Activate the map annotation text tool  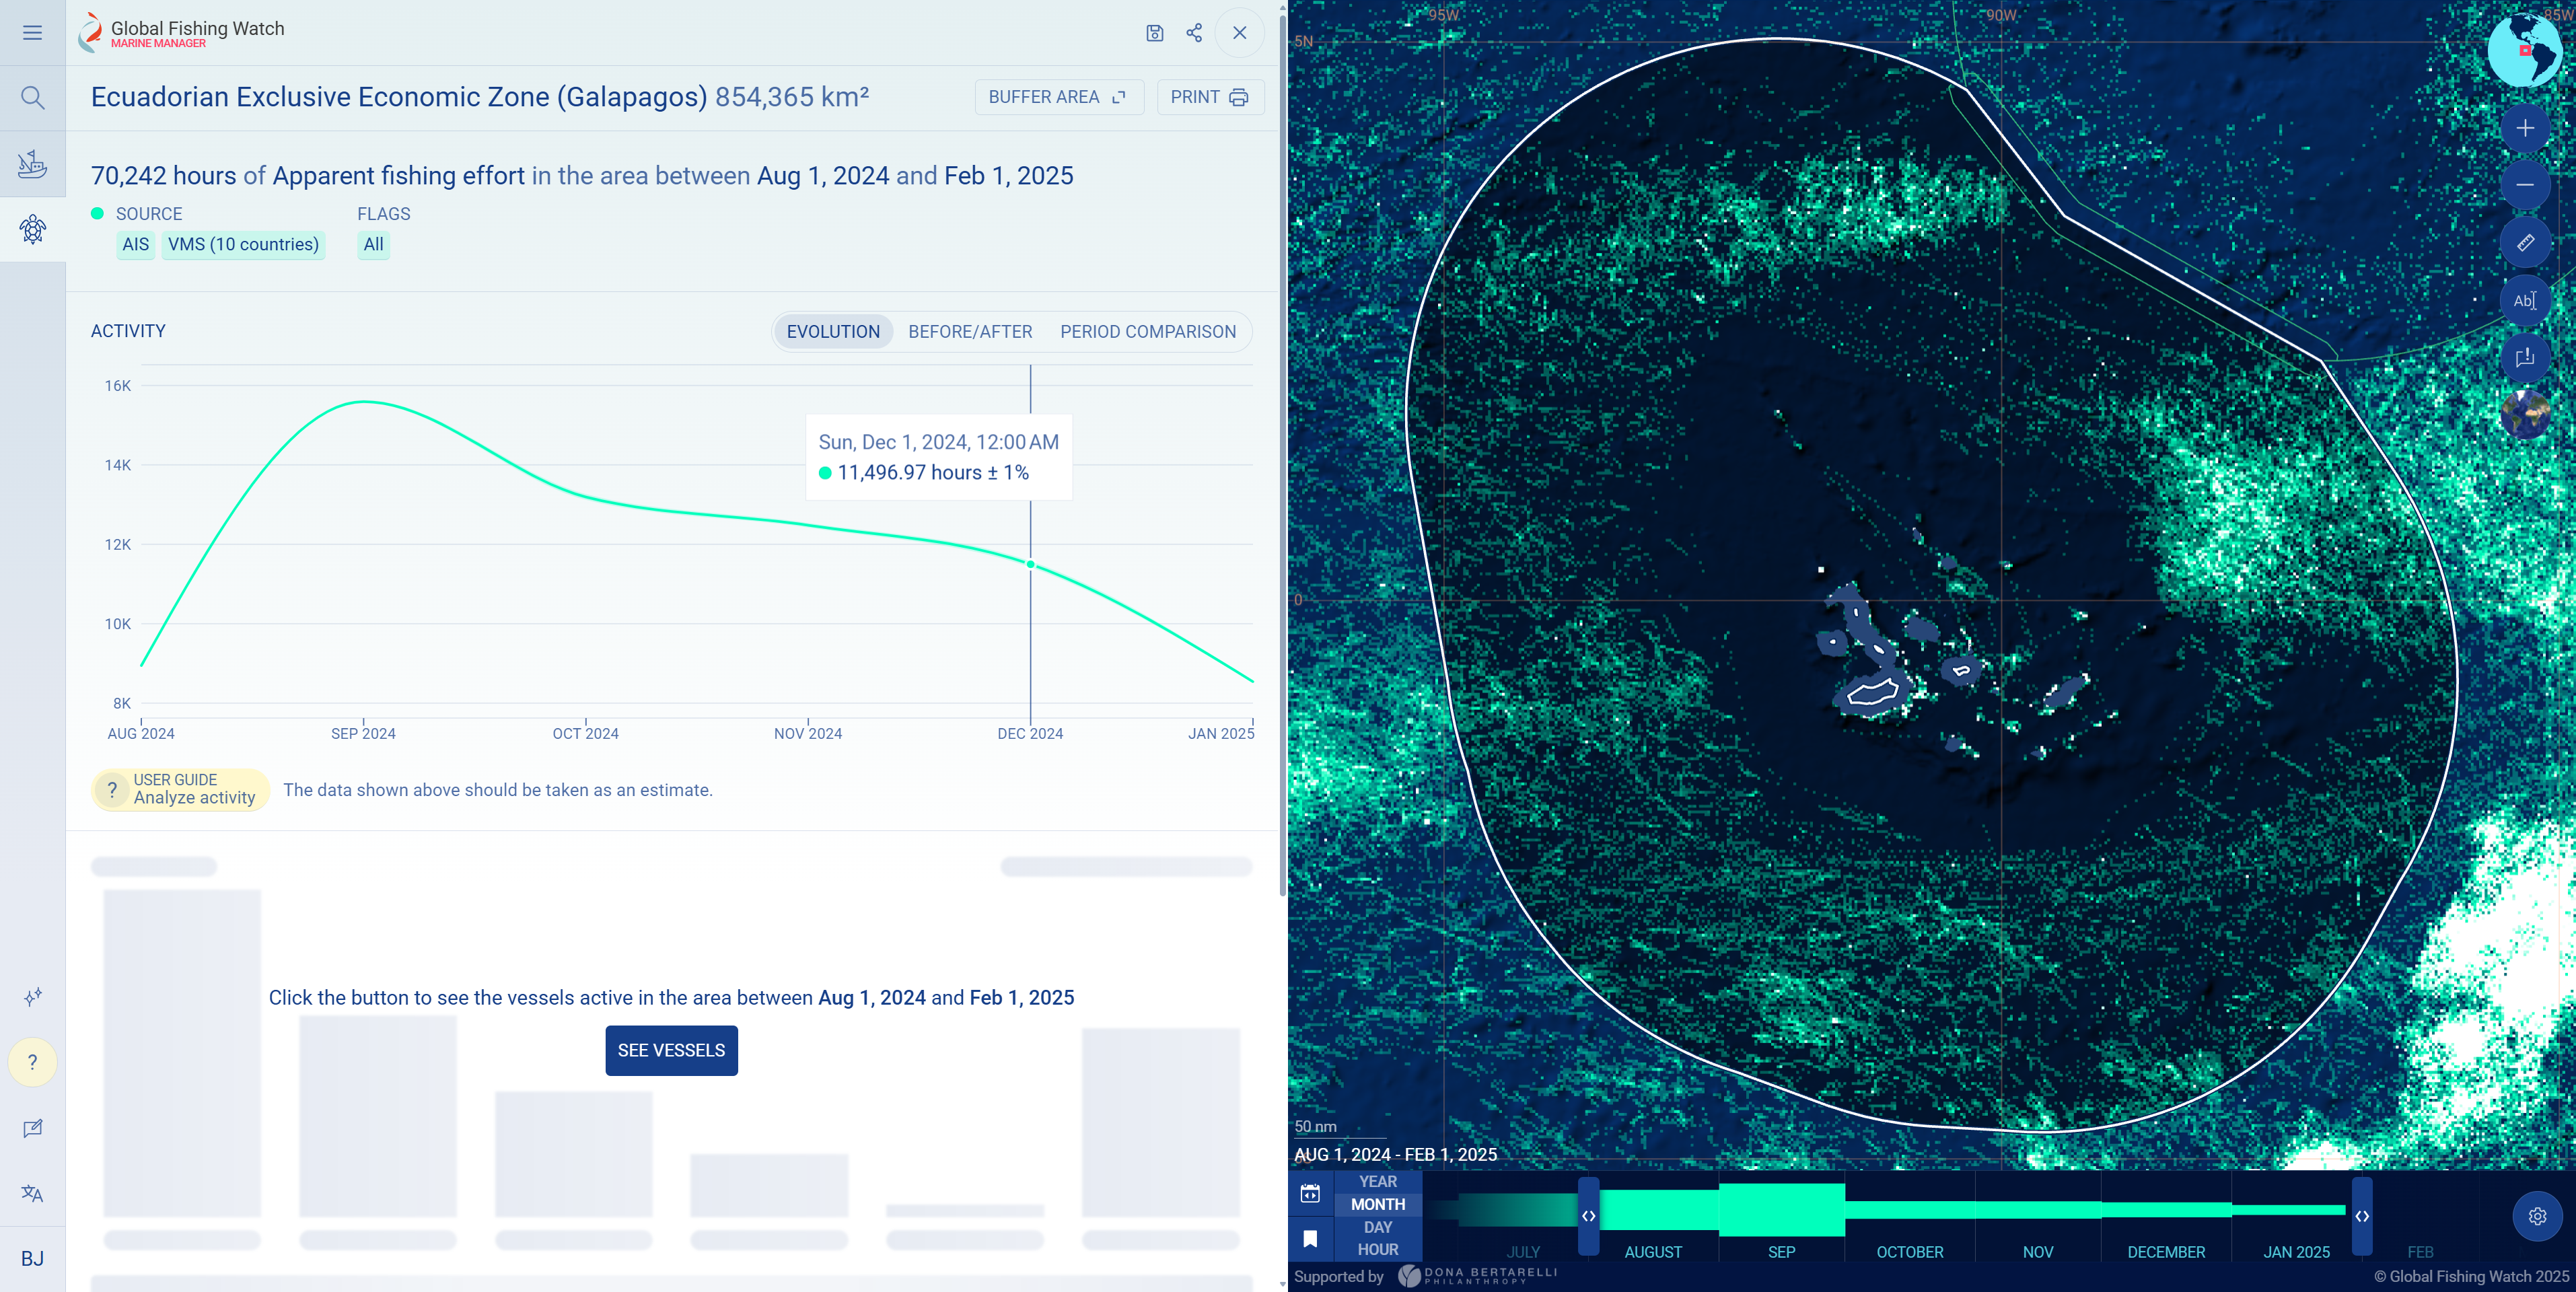(x=2525, y=300)
